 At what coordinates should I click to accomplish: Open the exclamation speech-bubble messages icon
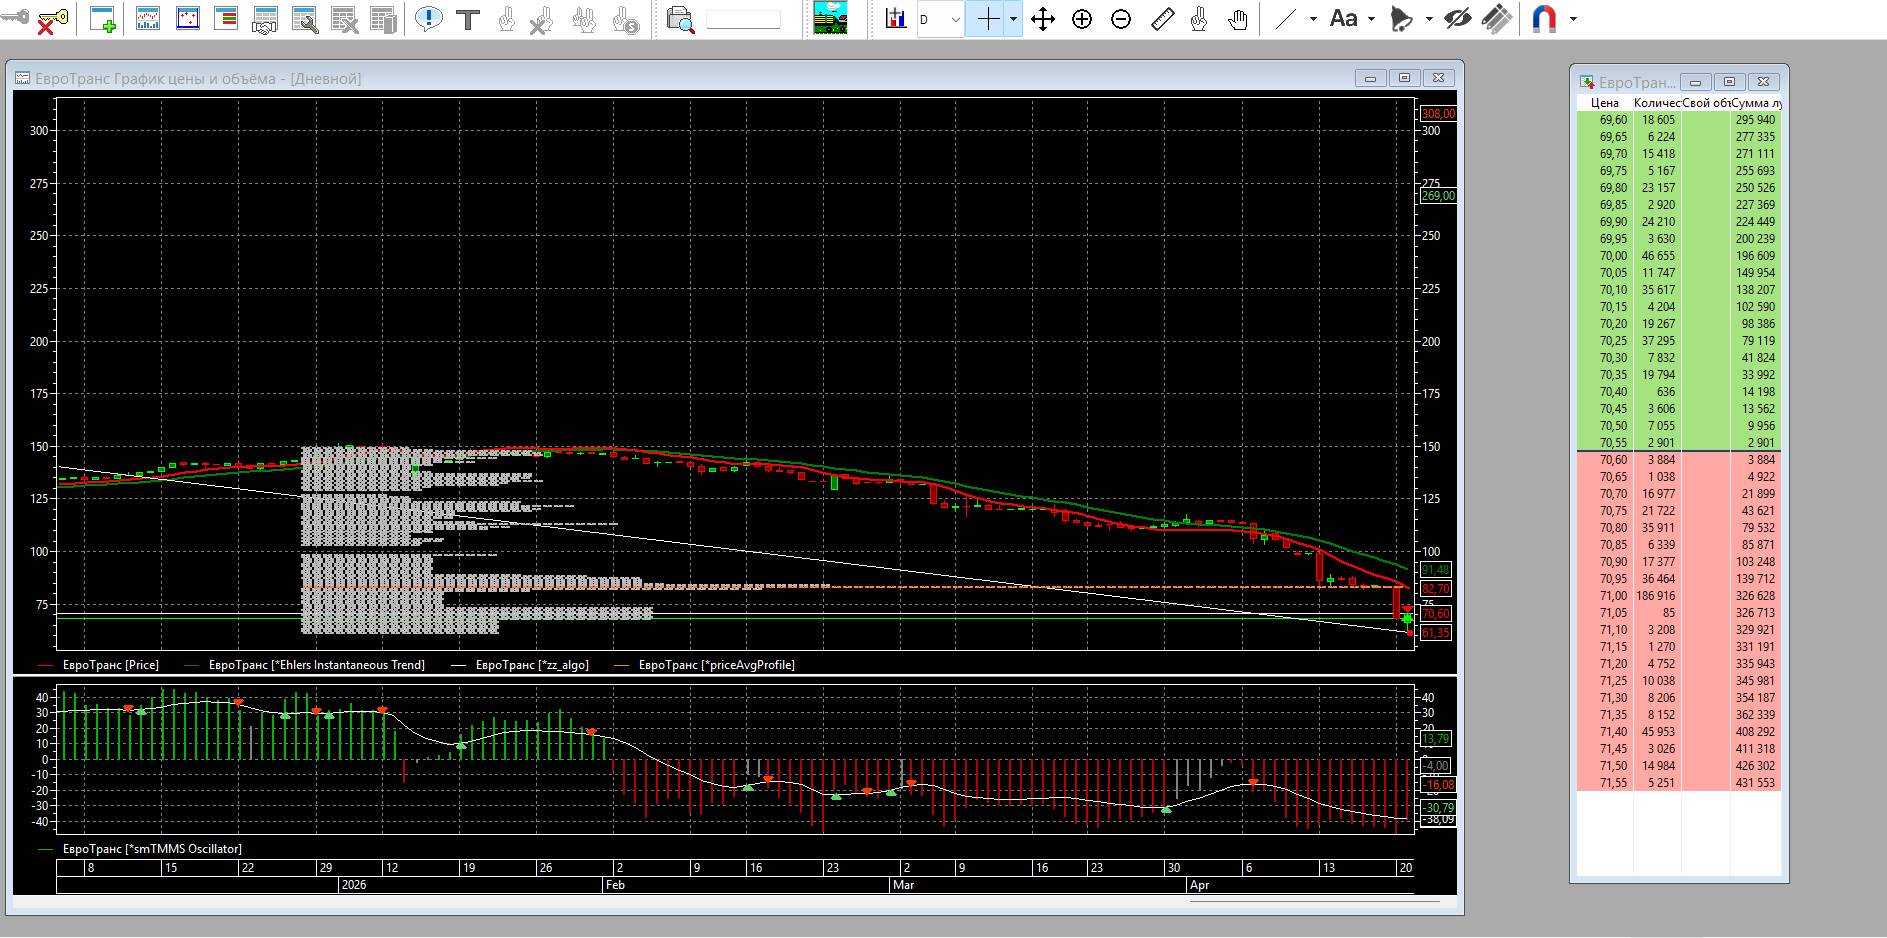pos(429,19)
